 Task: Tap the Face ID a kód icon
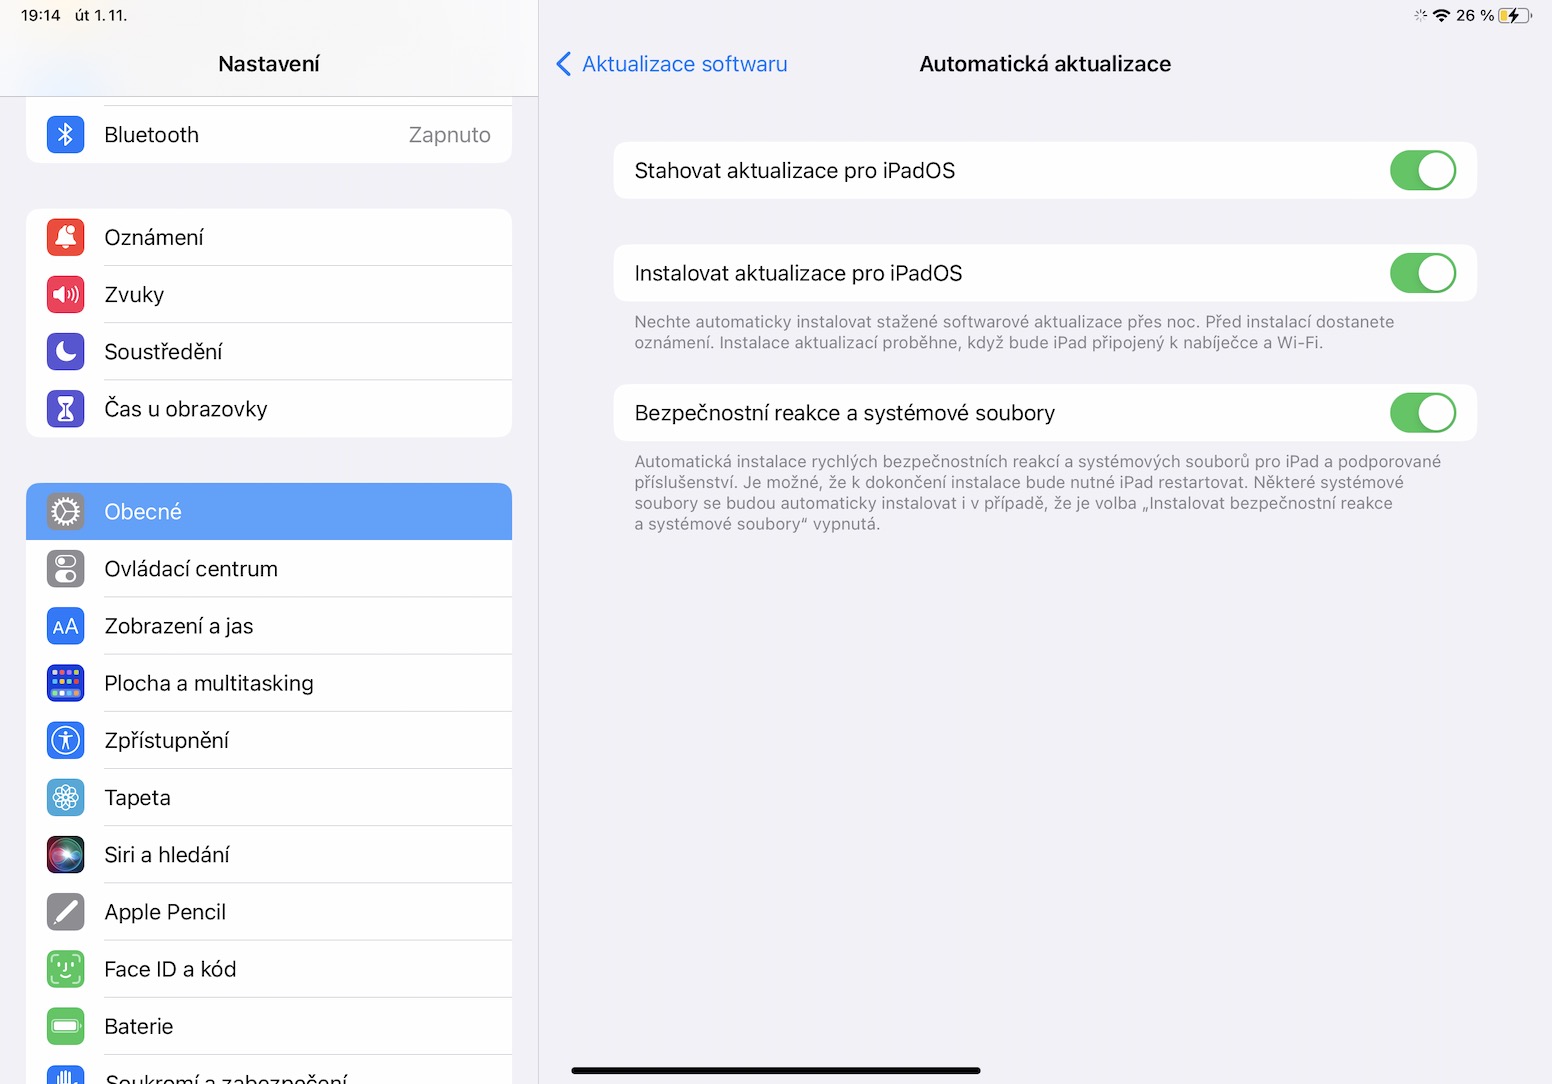tap(65, 969)
